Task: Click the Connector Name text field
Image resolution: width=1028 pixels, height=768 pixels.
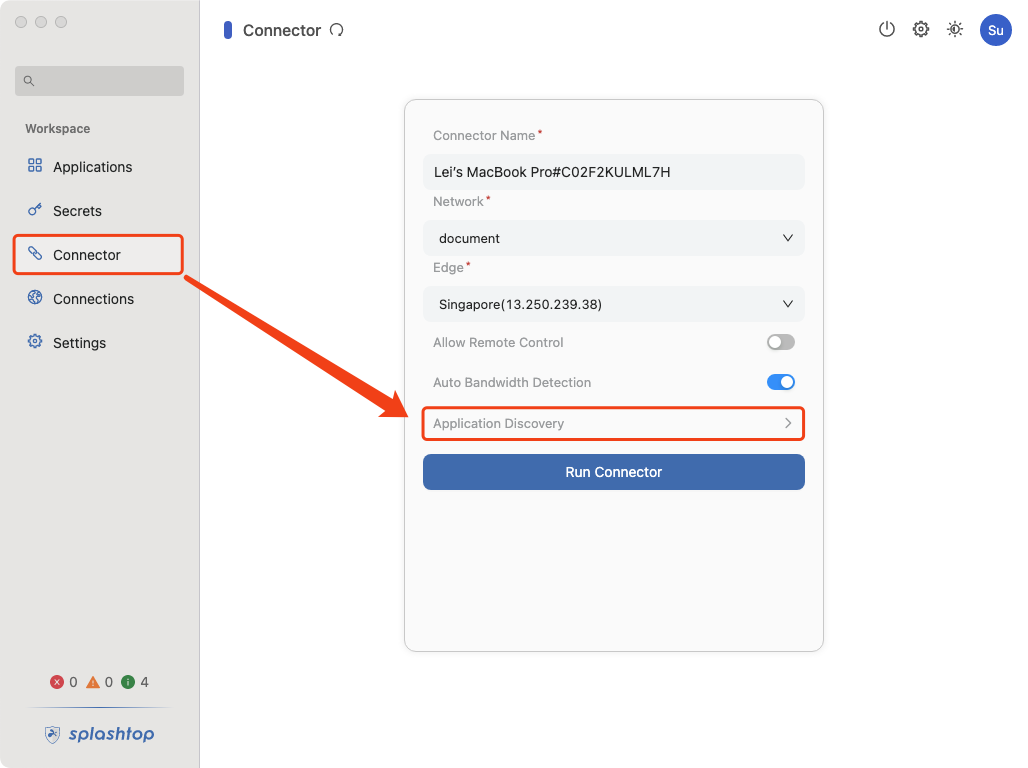Action: (613, 172)
